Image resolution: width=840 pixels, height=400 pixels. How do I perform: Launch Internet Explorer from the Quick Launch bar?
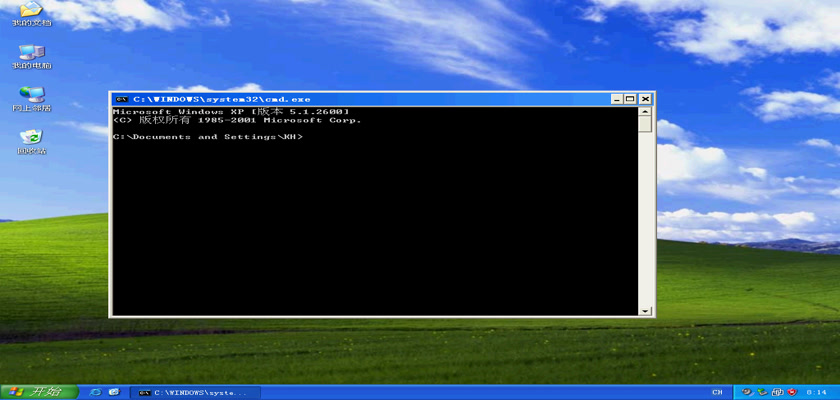tap(93, 392)
